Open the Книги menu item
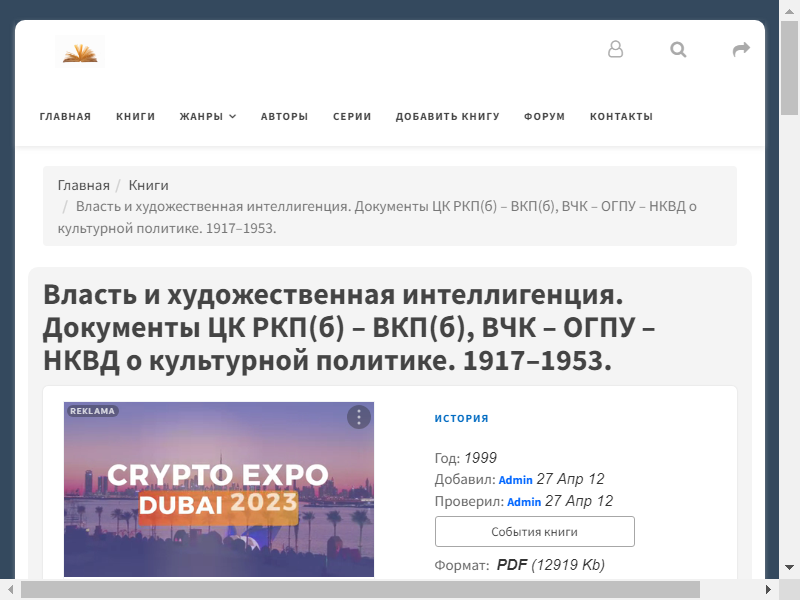Viewport: 800px width, 600px height. 136,117
